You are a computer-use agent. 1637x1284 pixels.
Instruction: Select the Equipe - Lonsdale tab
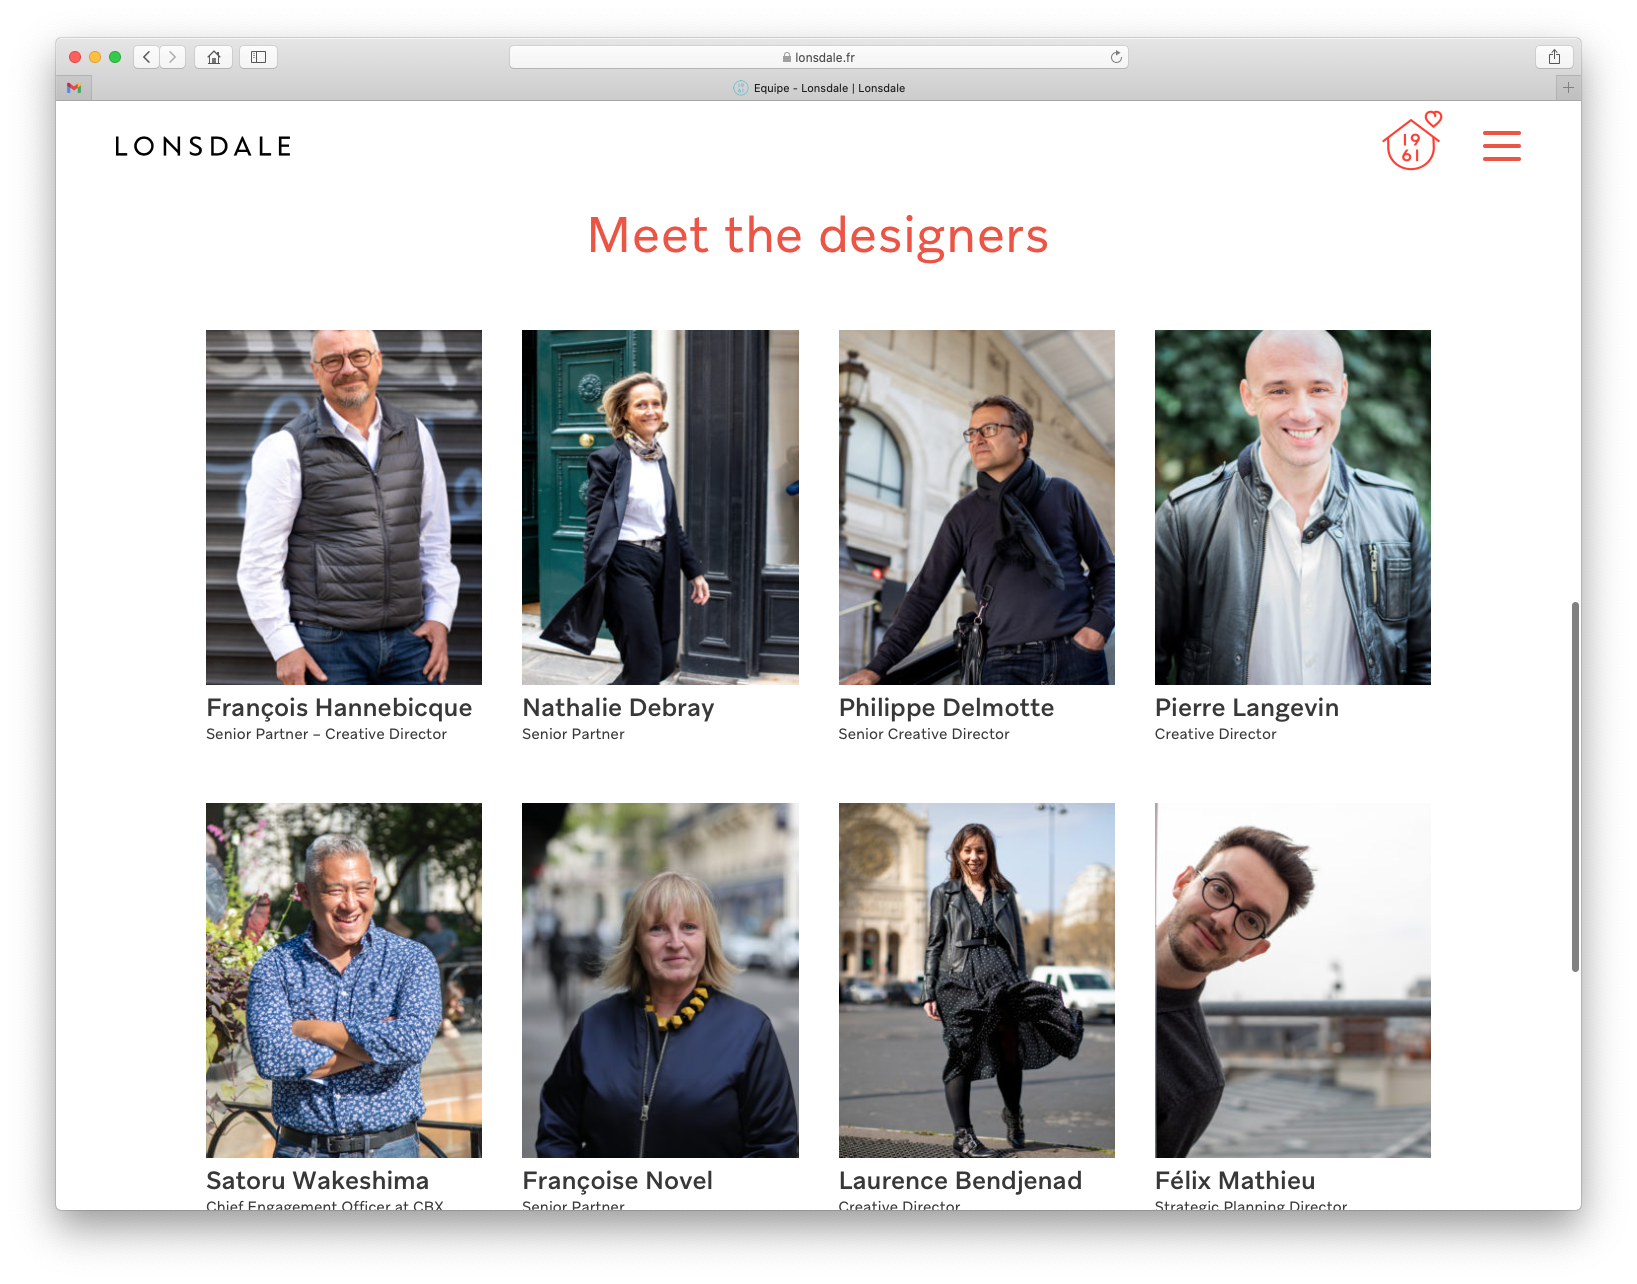pos(818,88)
